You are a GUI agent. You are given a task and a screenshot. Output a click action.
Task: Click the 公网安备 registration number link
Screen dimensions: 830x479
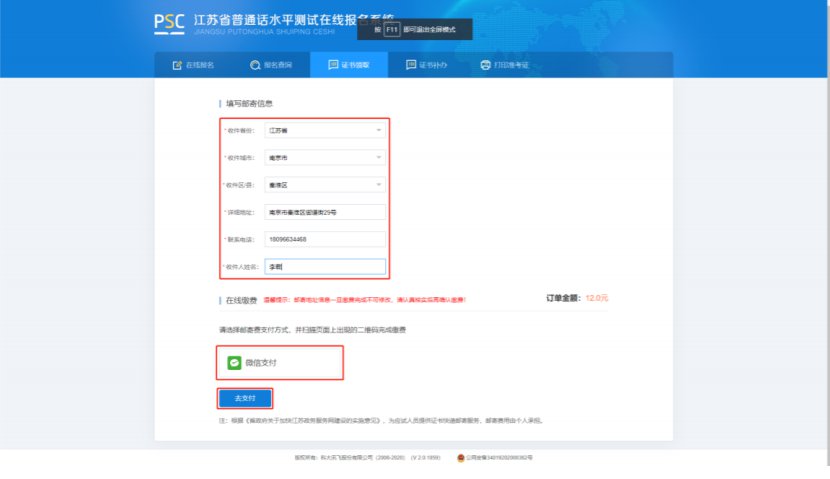tap(500, 457)
